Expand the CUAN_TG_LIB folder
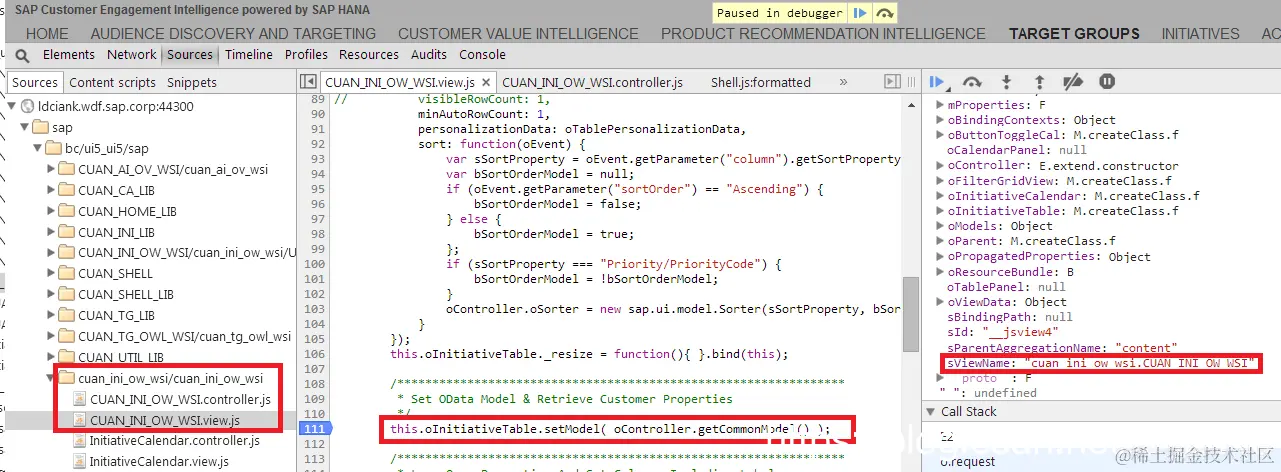The height and width of the screenshot is (472, 1281). click(52, 316)
